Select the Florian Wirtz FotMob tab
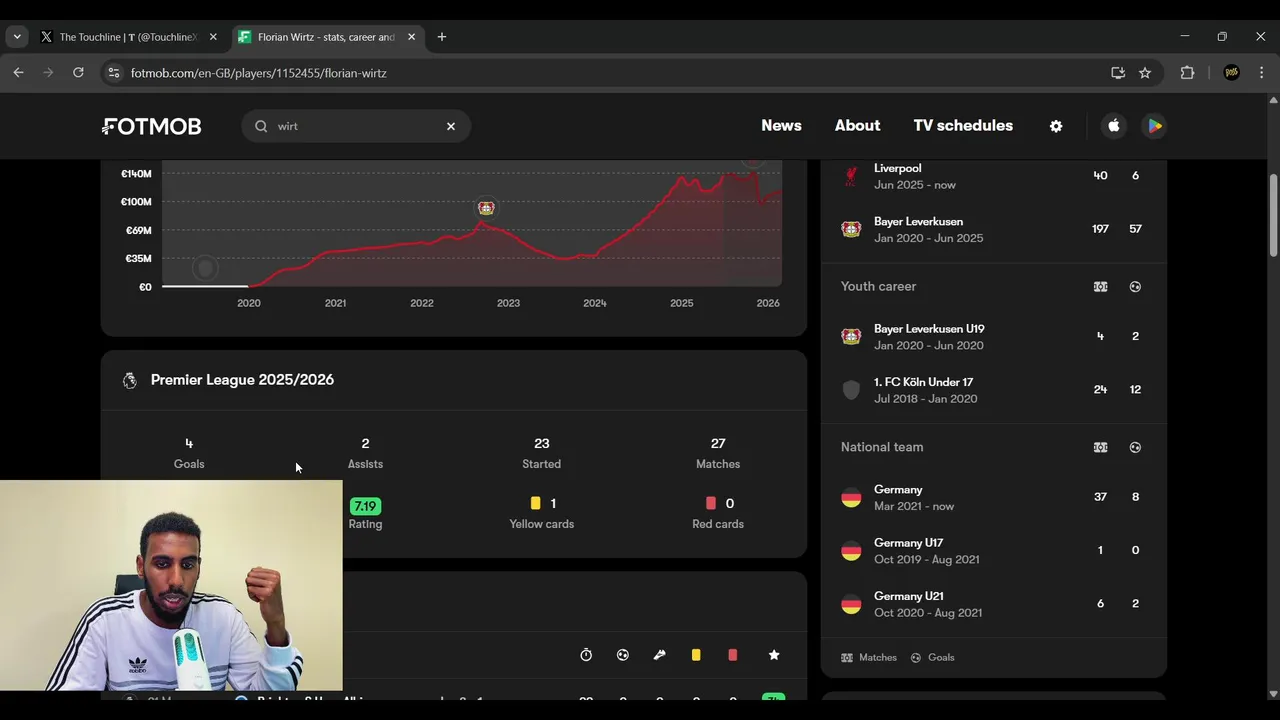This screenshot has width=1280, height=720. click(x=326, y=37)
